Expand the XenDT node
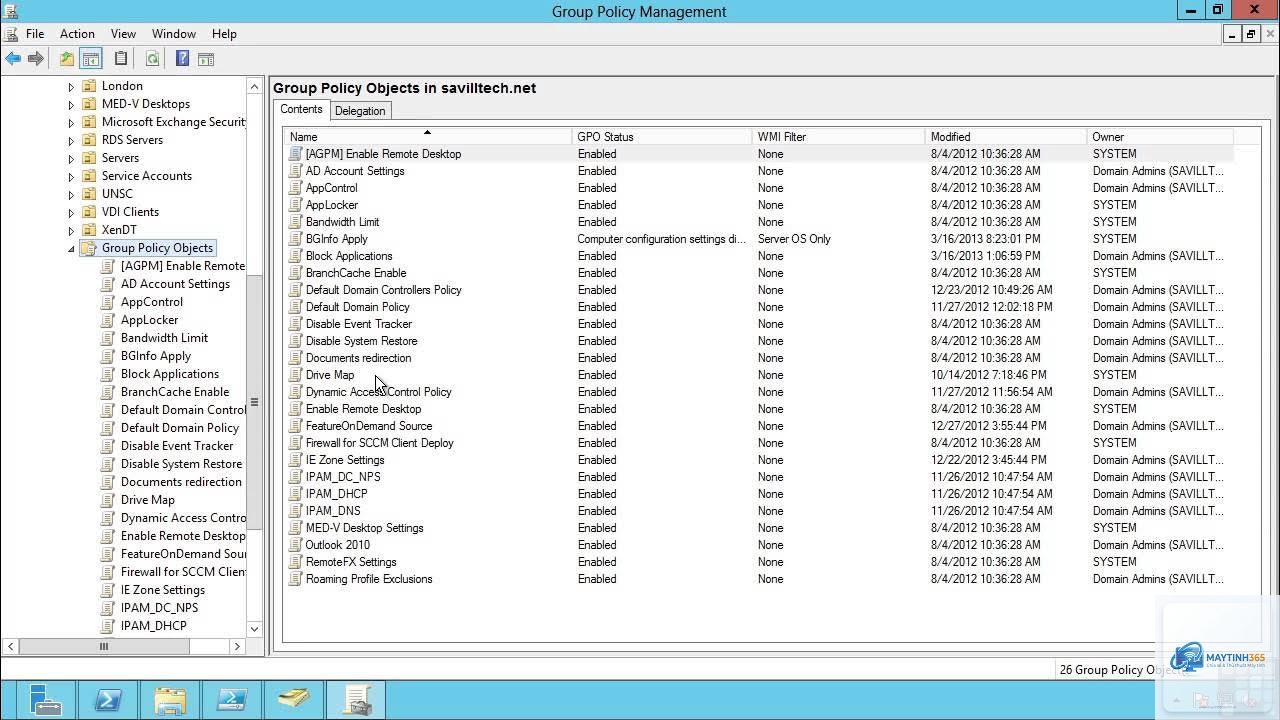This screenshot has height=720, width=1280. 71,231
